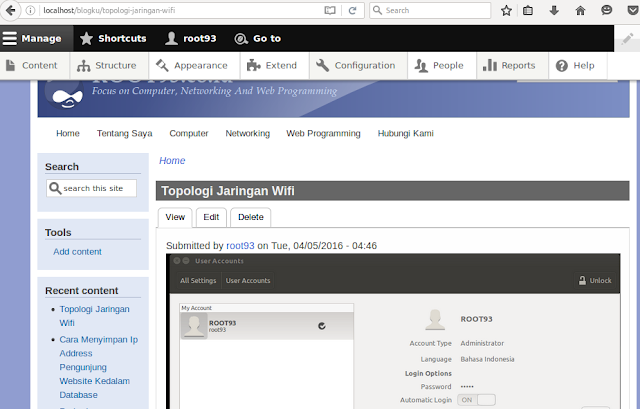The image size is (640, 409).
Task: Click the pencil edit icon in admin bar
Action: pyautogui.click(x=627, y=39)
